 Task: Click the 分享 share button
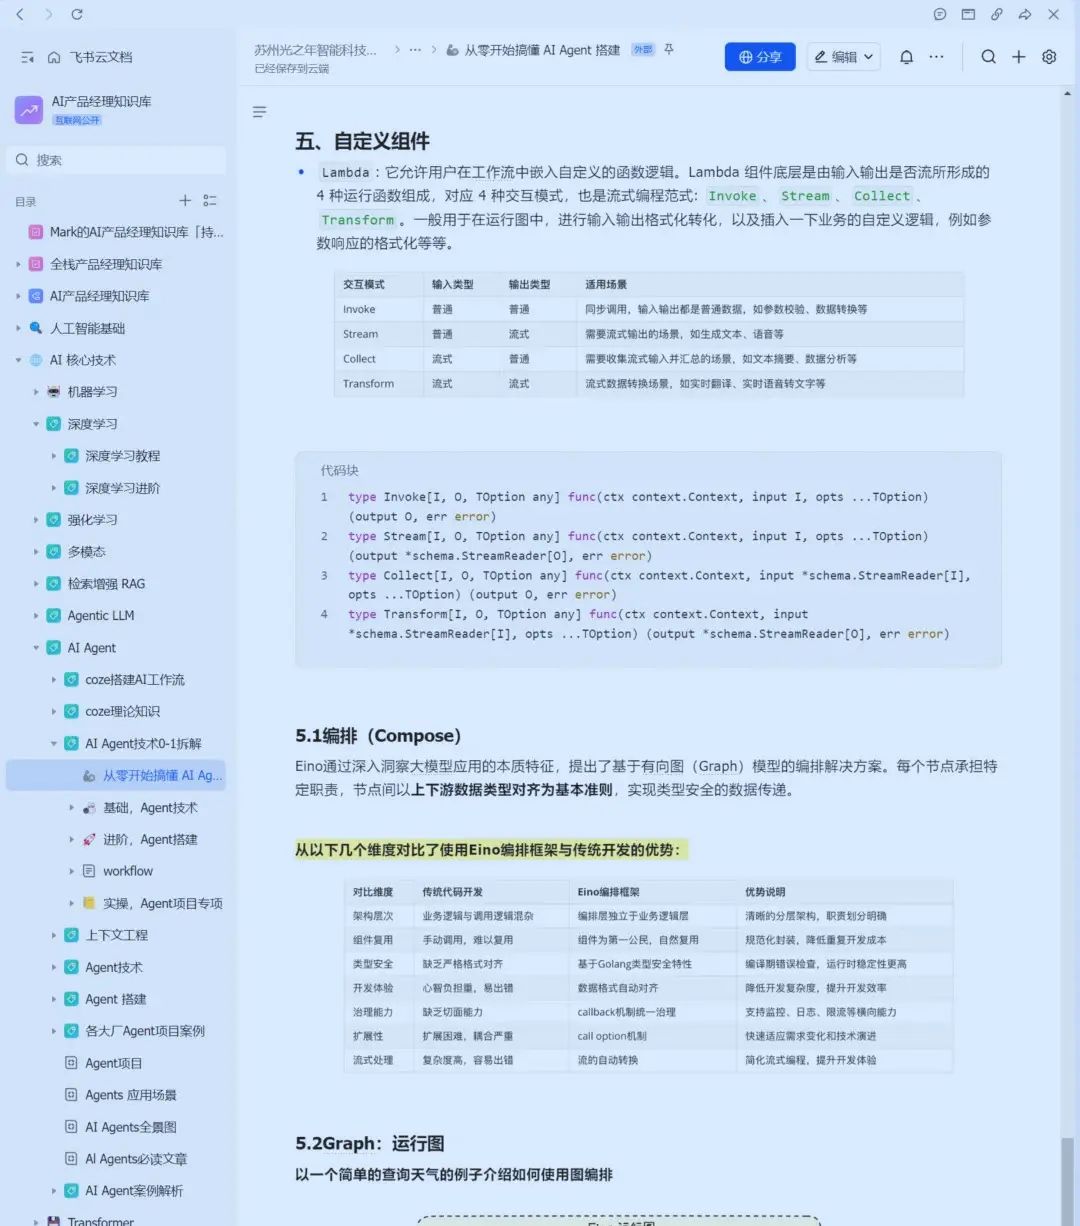point(759,57)
